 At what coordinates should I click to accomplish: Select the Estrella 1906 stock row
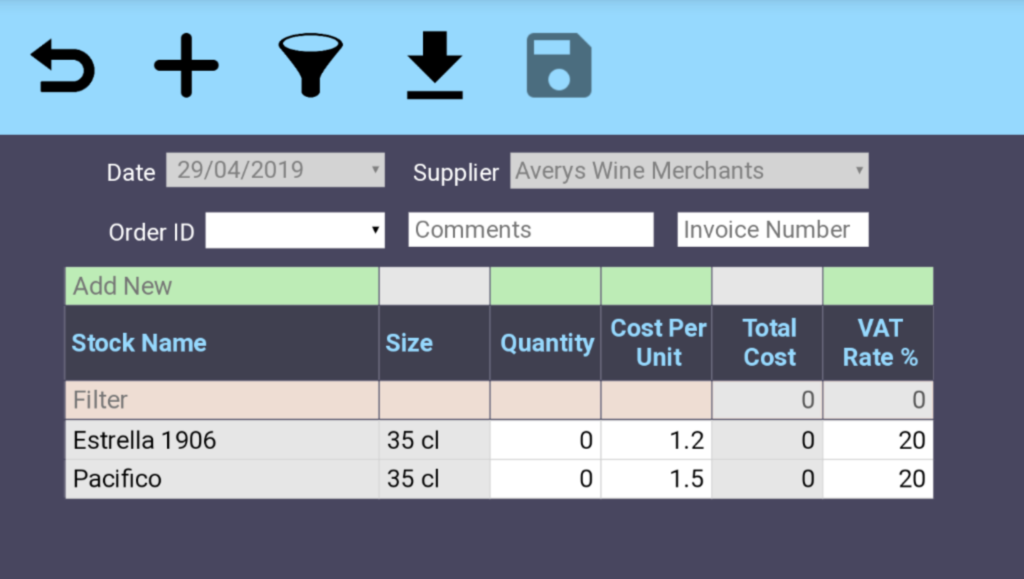222,440
